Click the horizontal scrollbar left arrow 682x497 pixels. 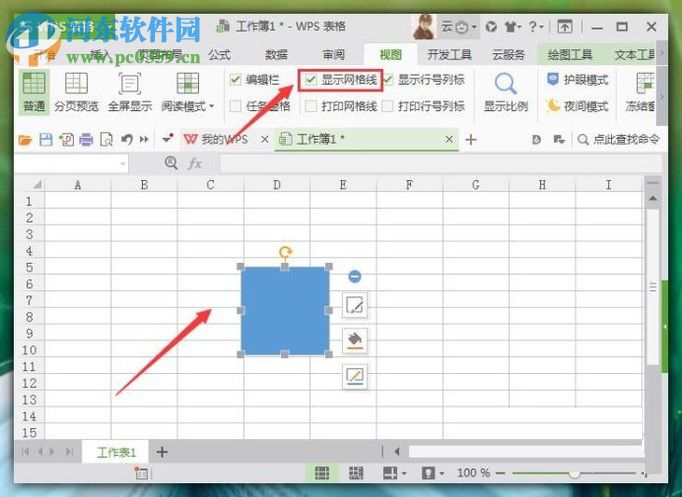pyautogui.click(x=397, y=452)
